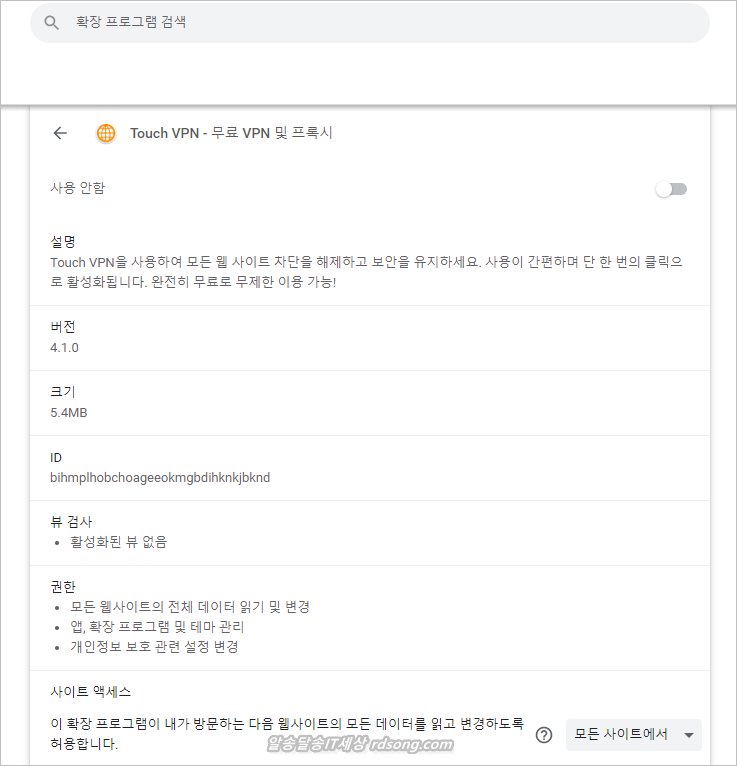This screenshot has height=766, width=737.
Task: Click the site access help question mark icon
Action: (x=544, y=735)
